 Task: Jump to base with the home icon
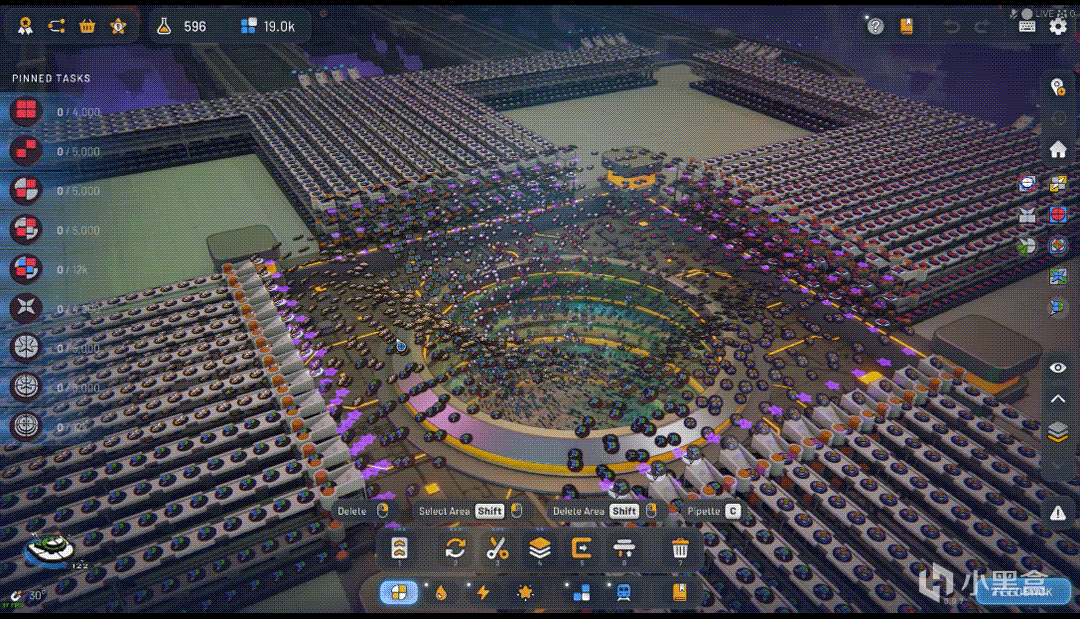tap(1058, 149)
